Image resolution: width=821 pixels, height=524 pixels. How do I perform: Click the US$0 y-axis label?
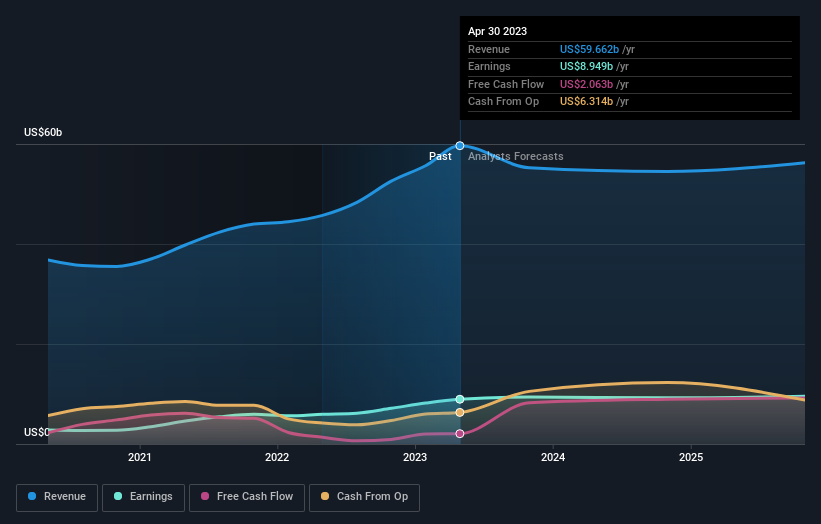[36, 432]
